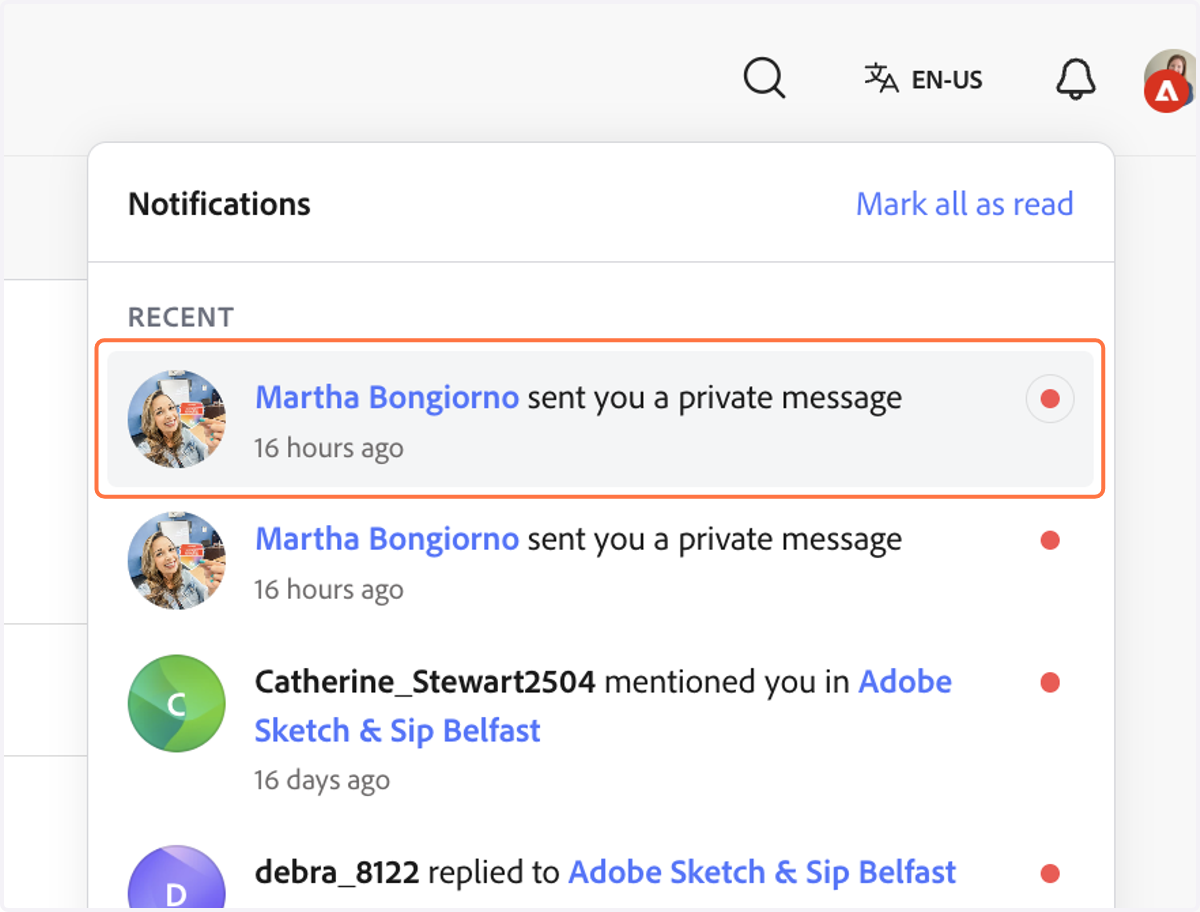Toggle unread dot on Catherine_Stewart2504 notification
This screenshot has height=912, width=1200.
click(1050, 683)
